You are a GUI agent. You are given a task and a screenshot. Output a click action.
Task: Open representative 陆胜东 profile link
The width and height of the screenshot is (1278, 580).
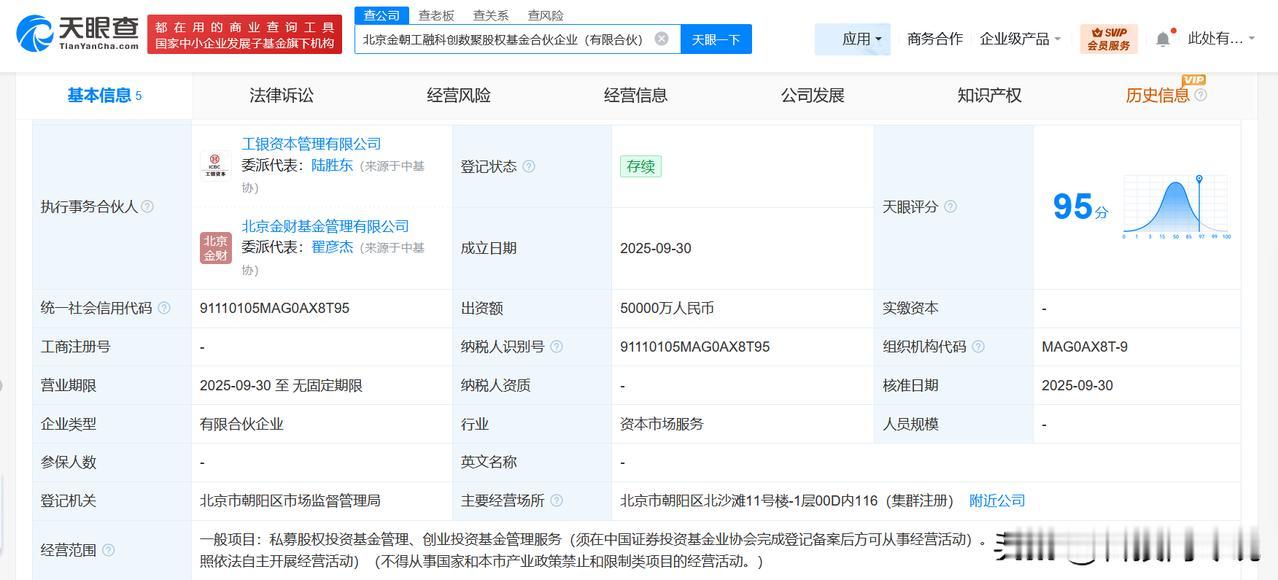[x=332, y=166]
